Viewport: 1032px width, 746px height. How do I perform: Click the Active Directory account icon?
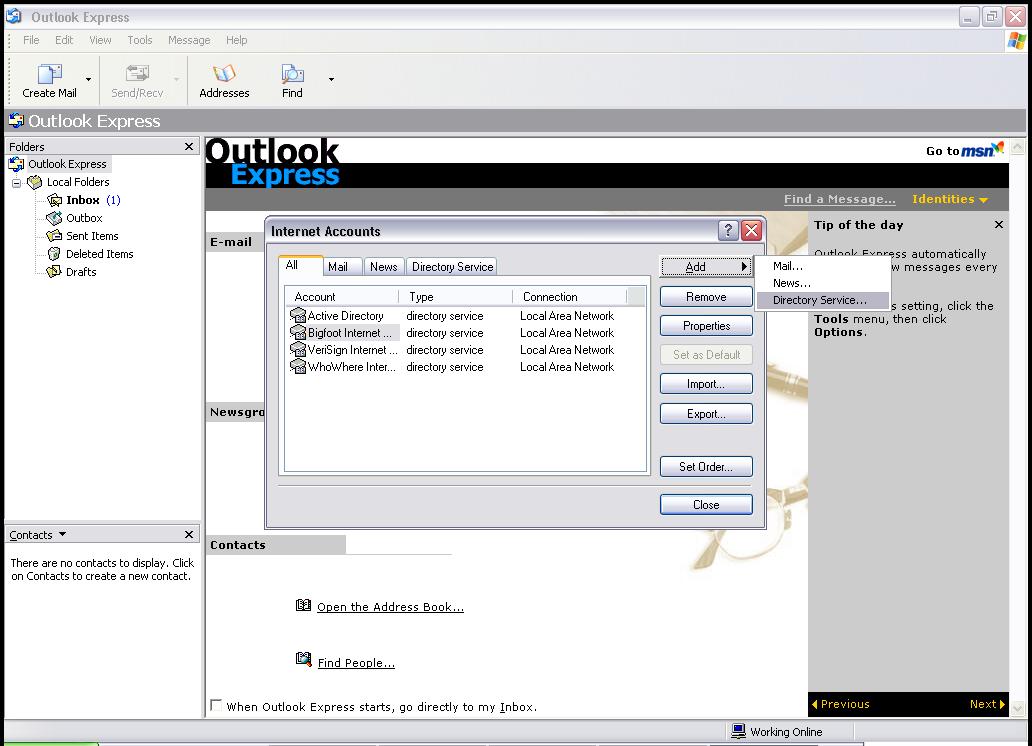(x=298, y=315)
